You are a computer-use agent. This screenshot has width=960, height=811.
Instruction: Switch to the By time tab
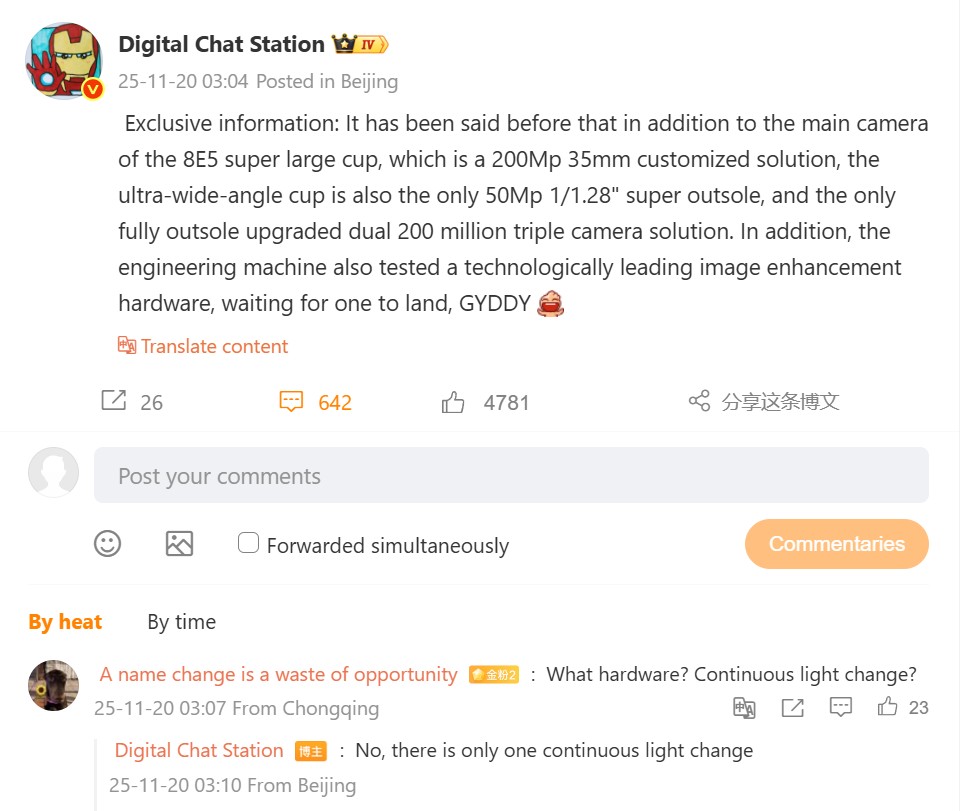click(181, 622)
